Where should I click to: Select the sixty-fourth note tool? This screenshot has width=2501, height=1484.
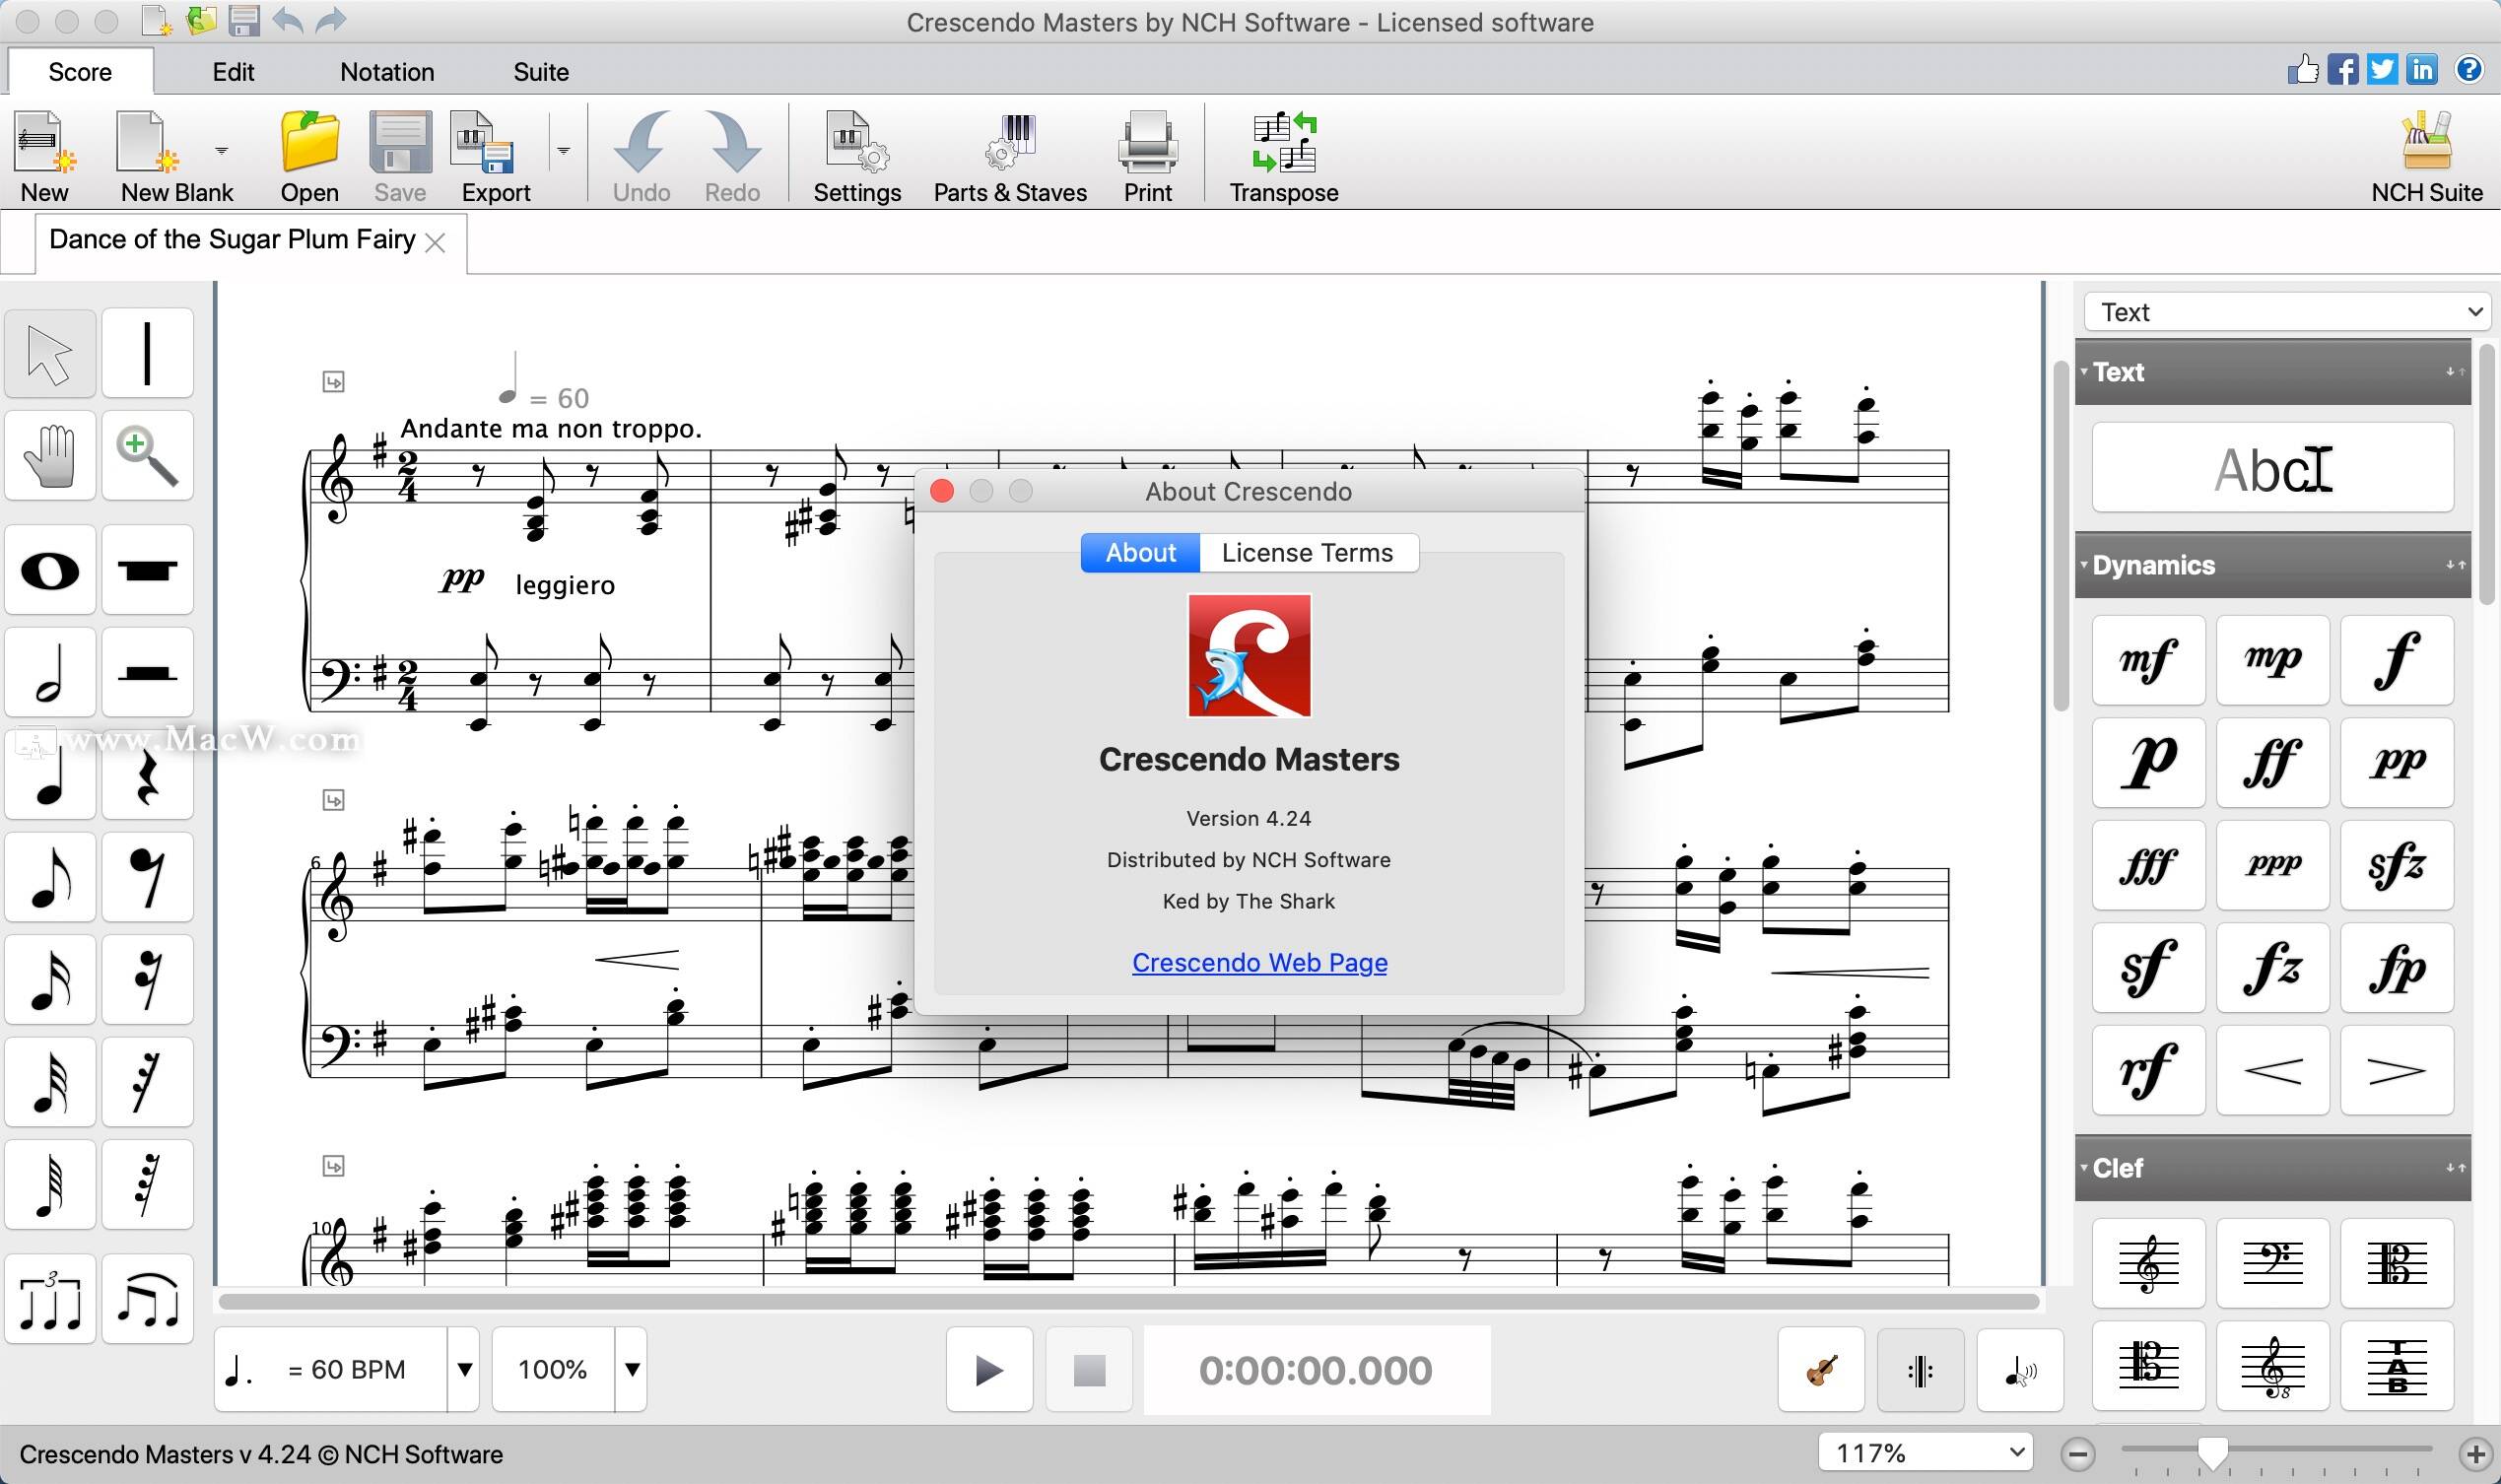50,1185
